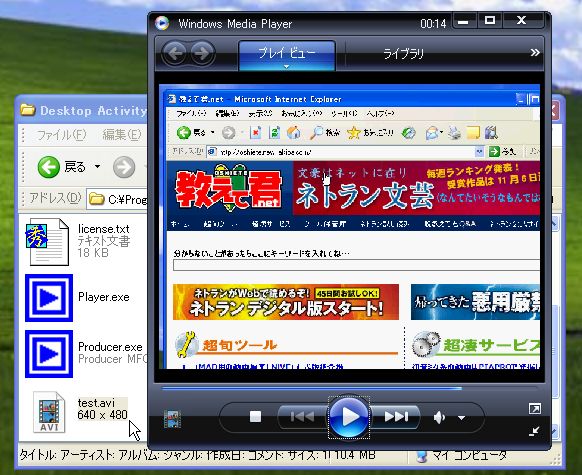The height and width of the screenshot is (475, 582).
Task: Open the volume dropdown arrow
Action: click(x=461, y=418)
